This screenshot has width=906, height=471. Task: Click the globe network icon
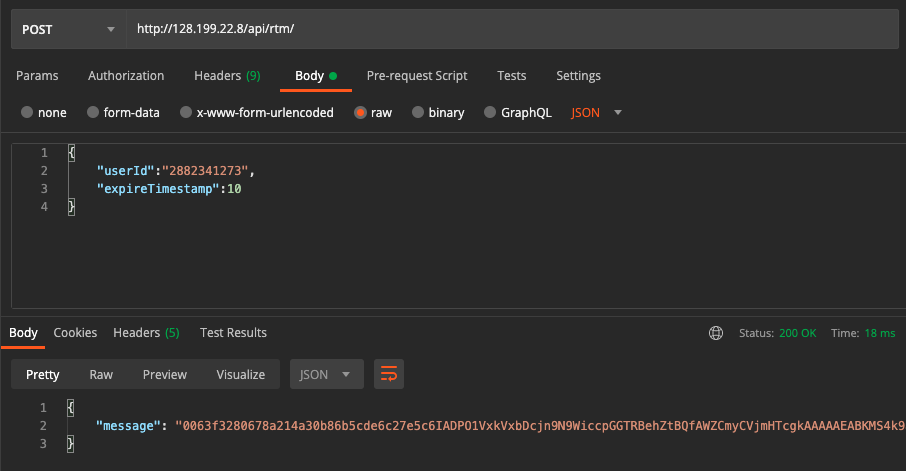pyautogui.click(x=716, y=333)
